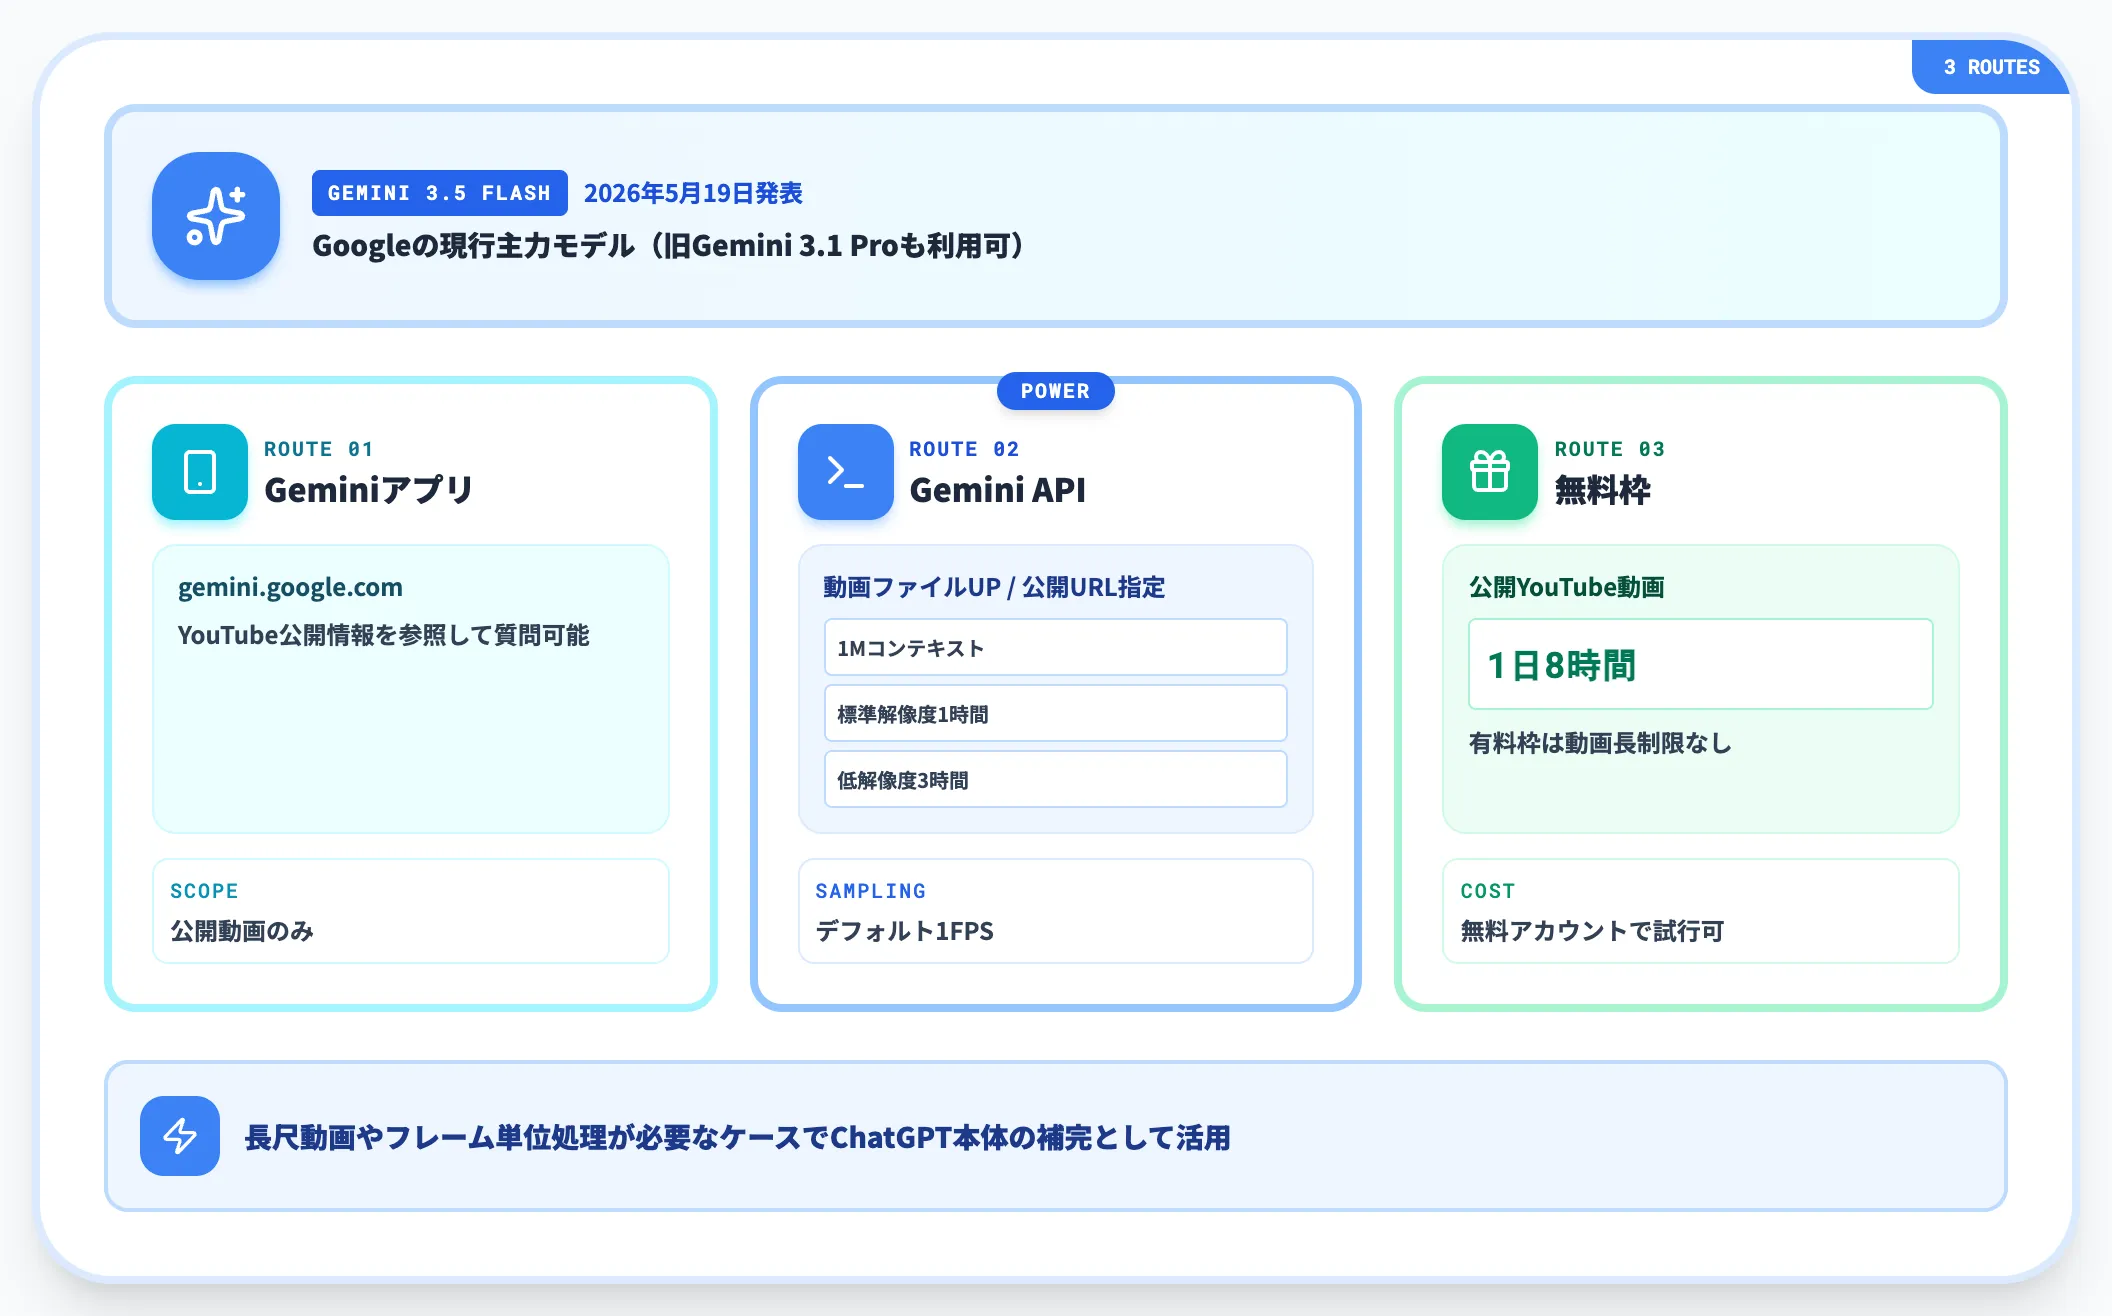
Task: Click the SCOPE label
Action: [x=204, y=891]
